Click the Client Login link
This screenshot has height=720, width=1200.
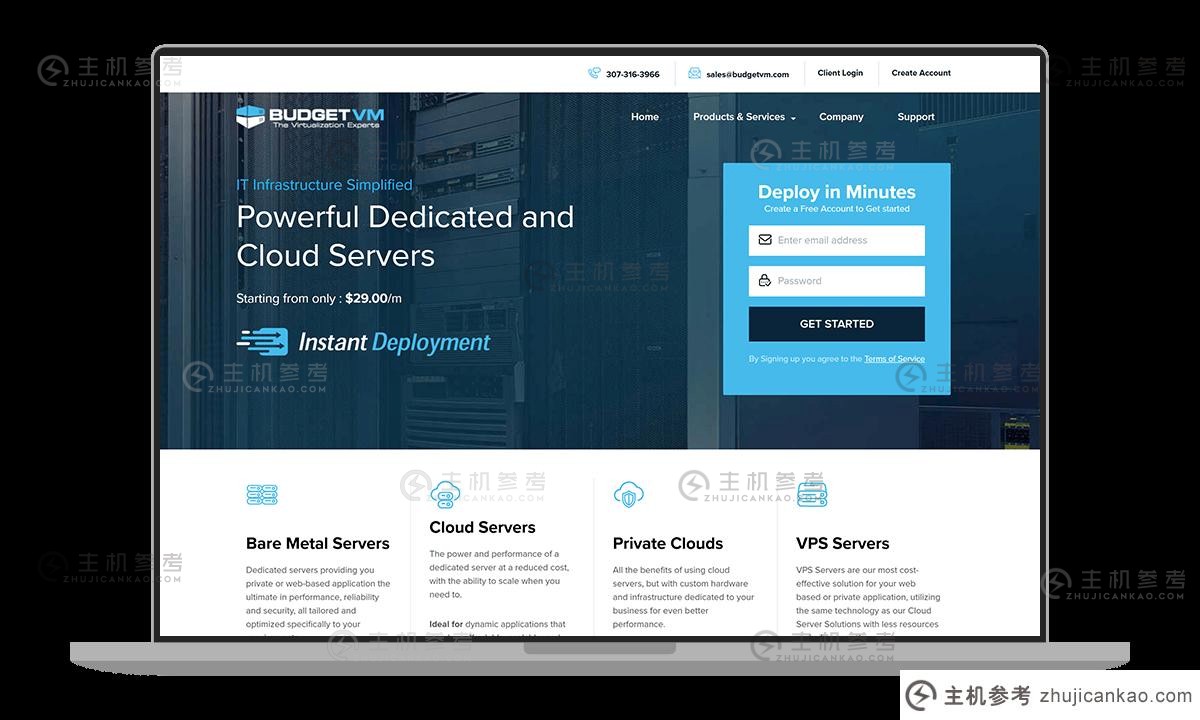pyautogui.click(x=840, y=73)
